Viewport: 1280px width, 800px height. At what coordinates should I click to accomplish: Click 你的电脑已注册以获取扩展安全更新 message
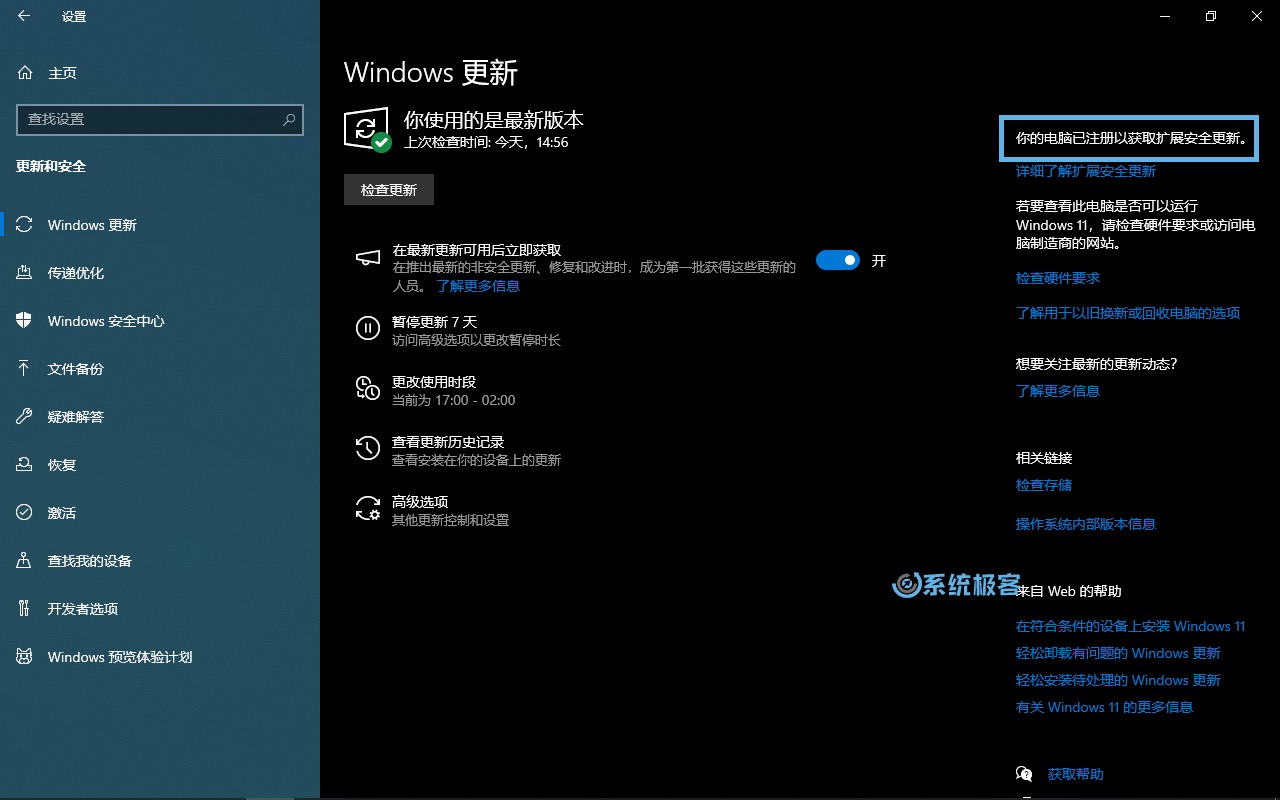click(1130, 139)
